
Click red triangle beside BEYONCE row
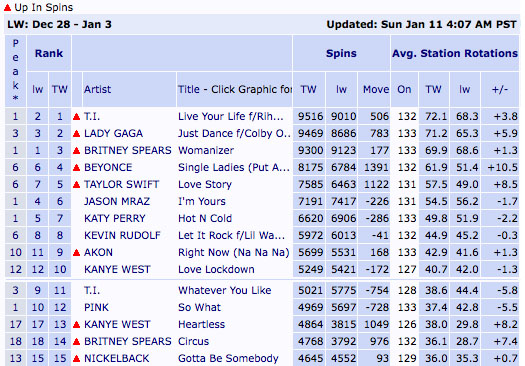click(76, 167)
